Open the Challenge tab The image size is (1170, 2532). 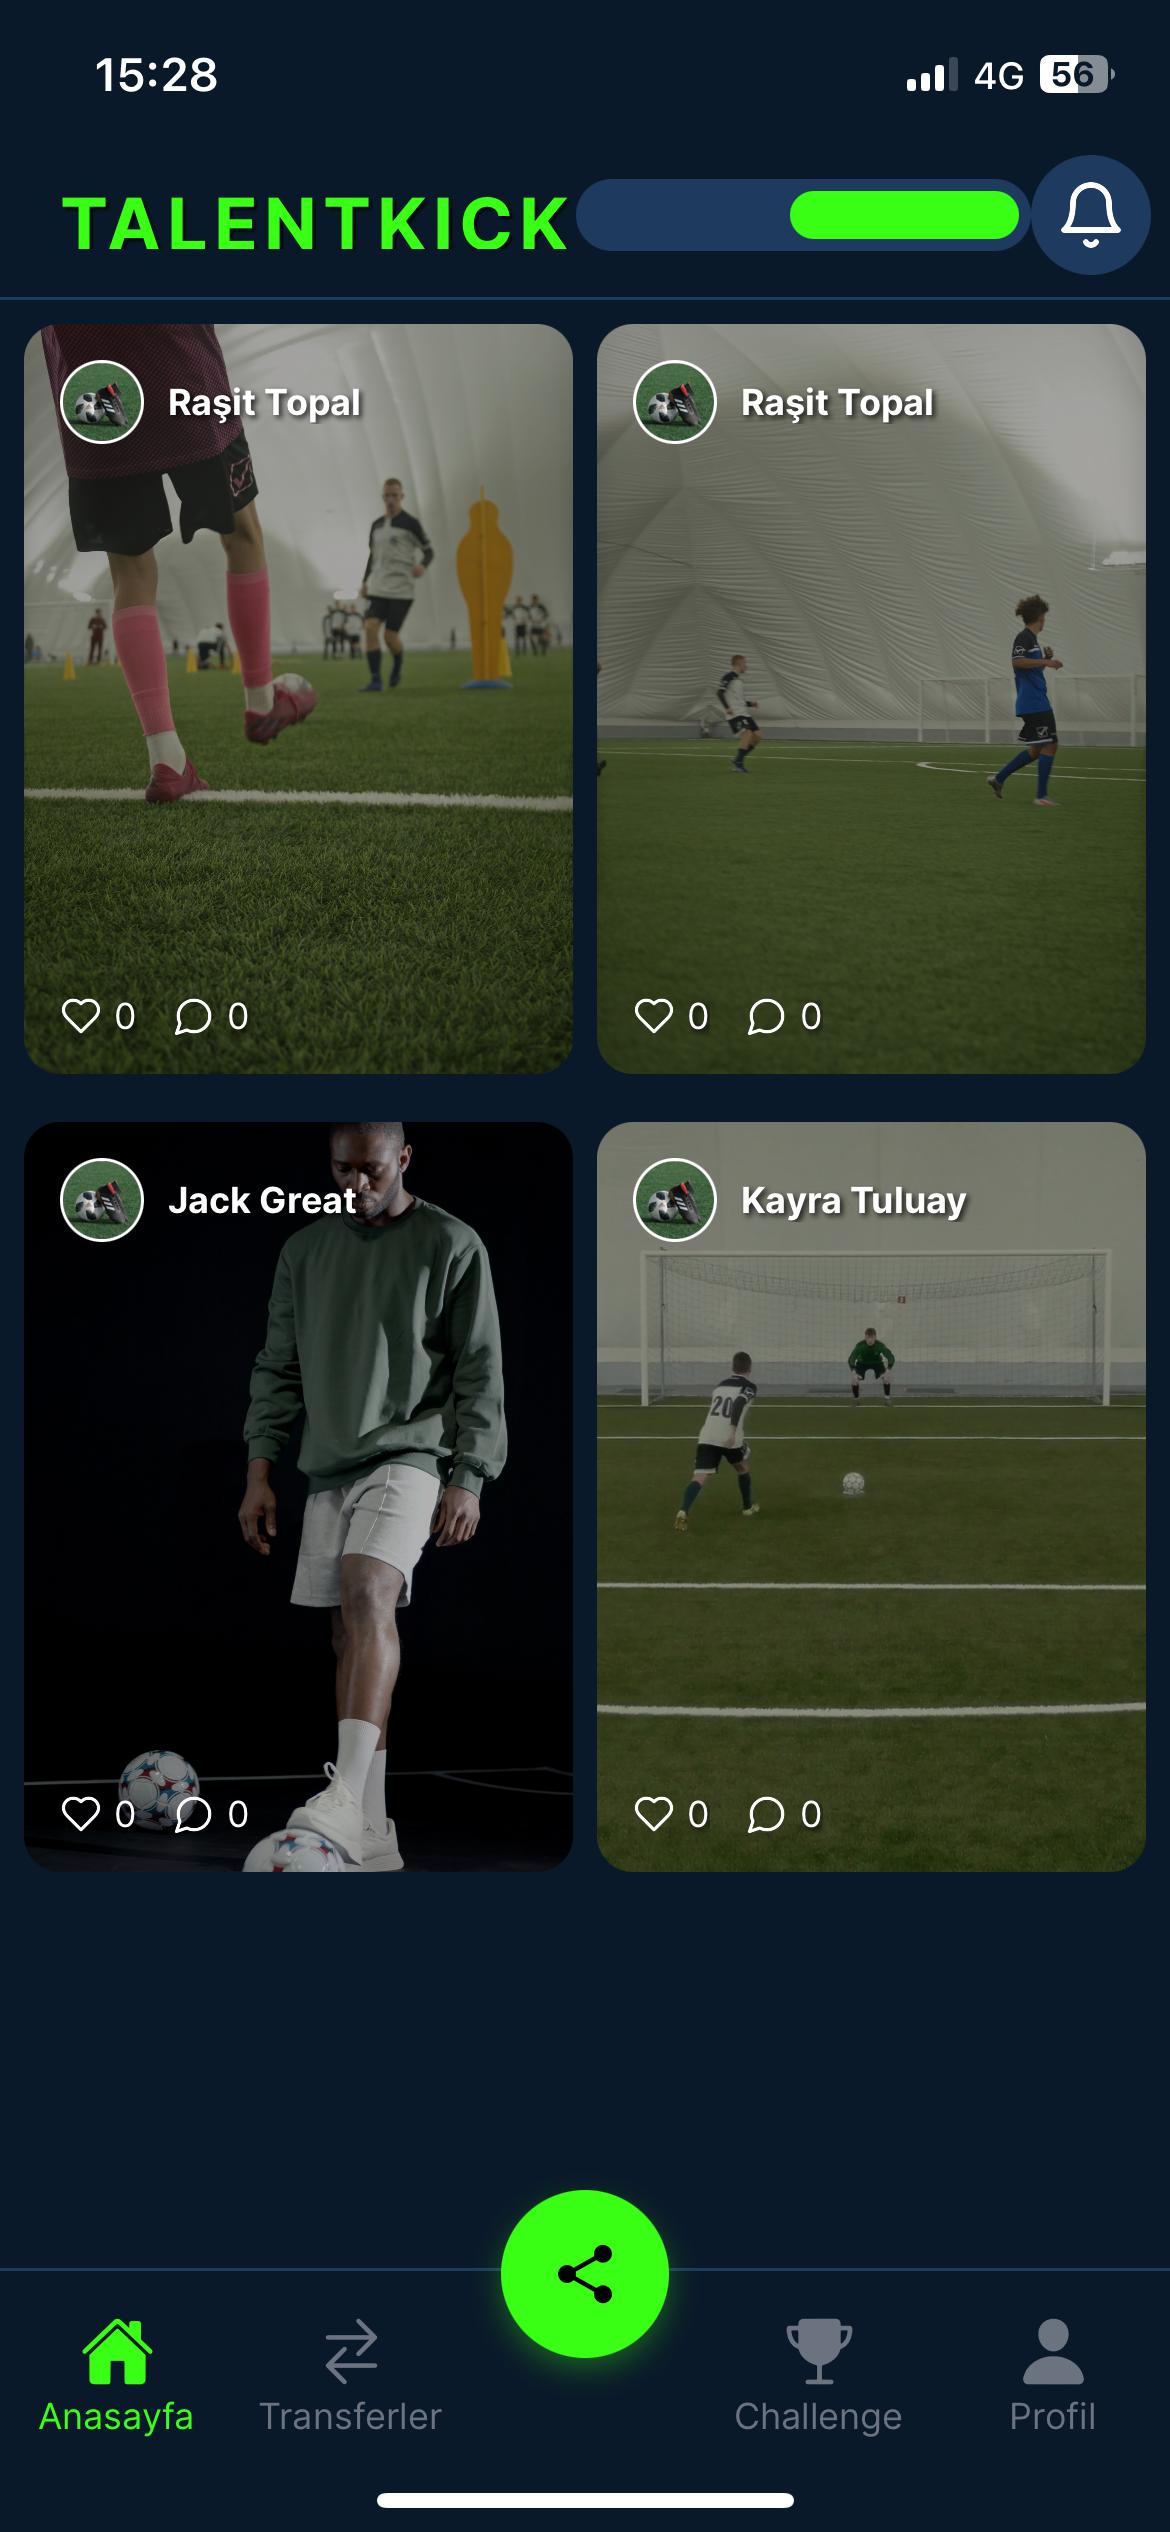pyautogui.click(x=818, y=2377)
